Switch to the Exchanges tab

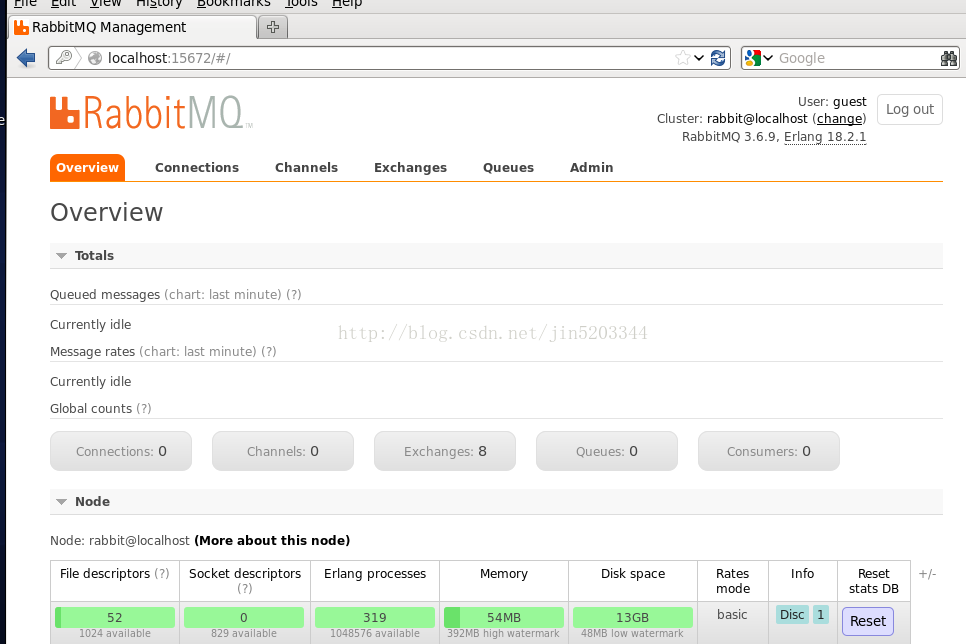pos(410,168)
